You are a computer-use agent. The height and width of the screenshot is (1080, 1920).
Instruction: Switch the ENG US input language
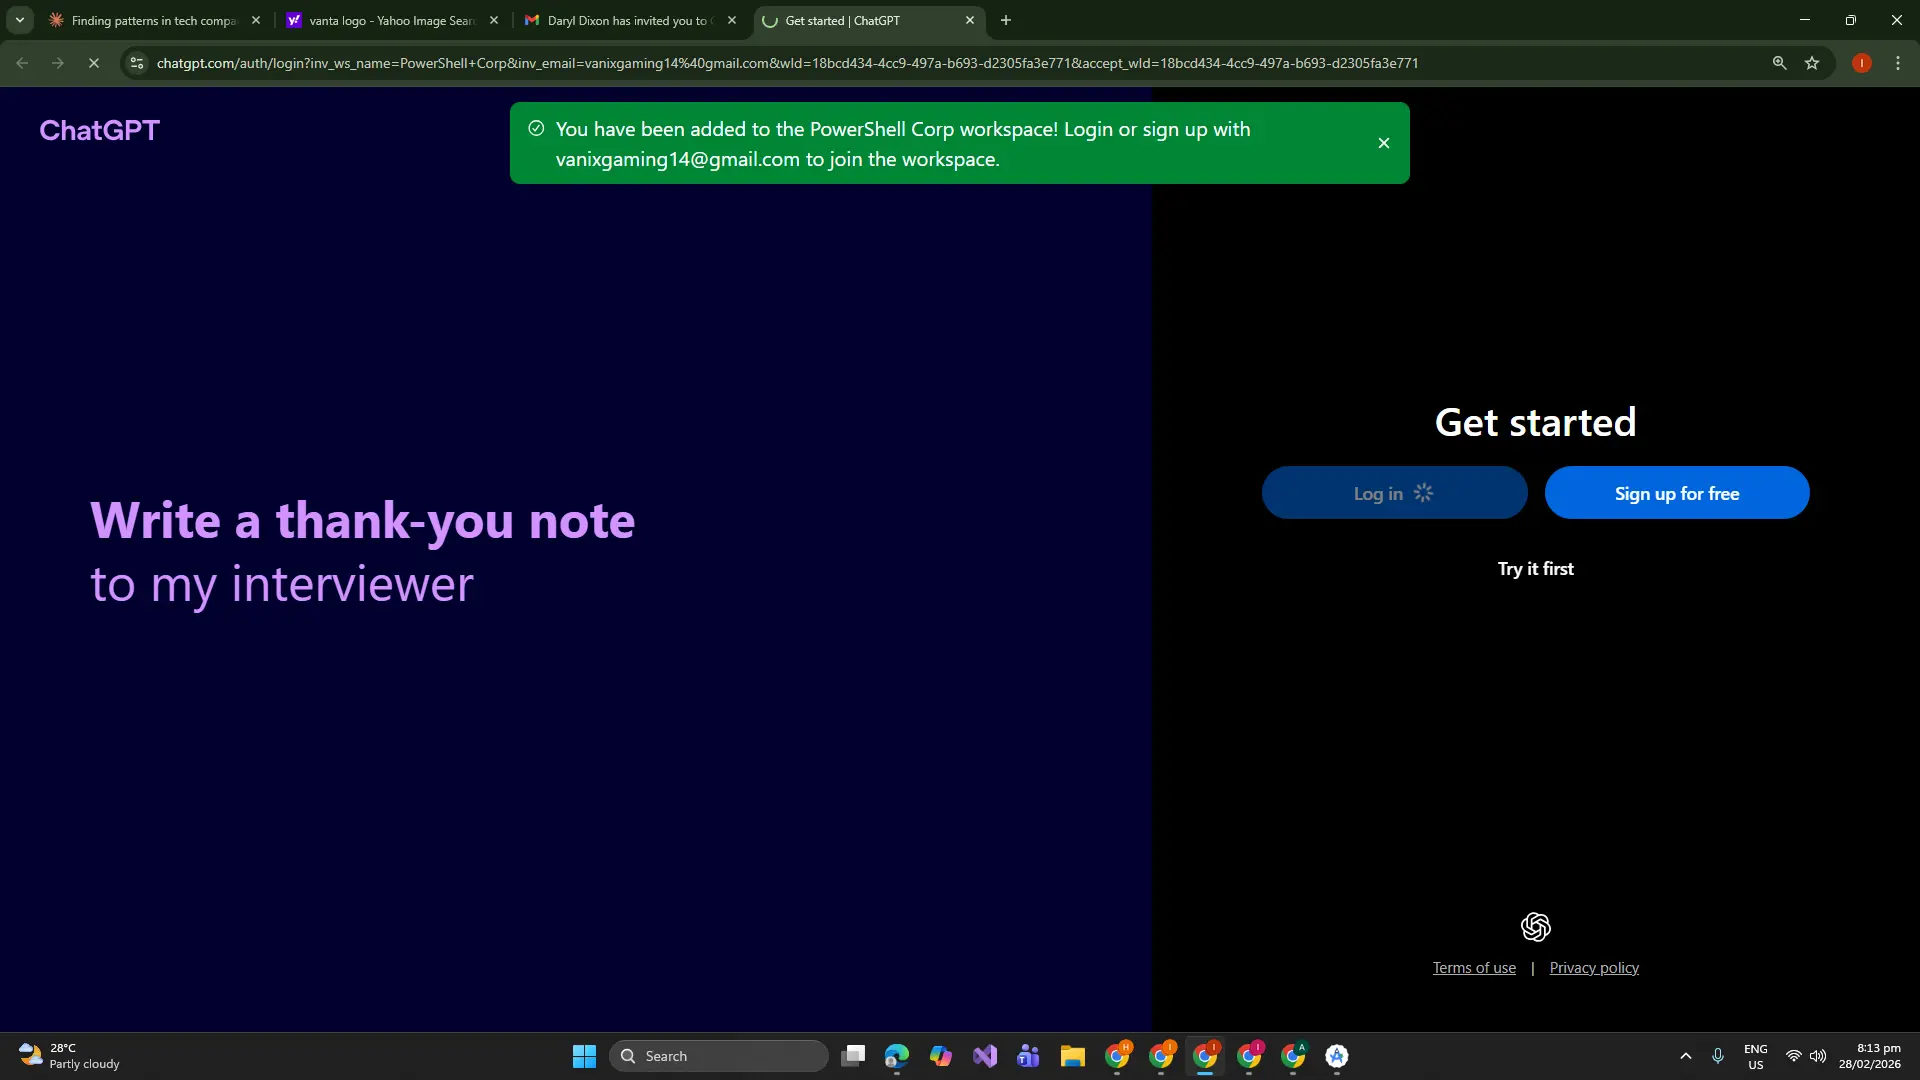point(1756,1056)
